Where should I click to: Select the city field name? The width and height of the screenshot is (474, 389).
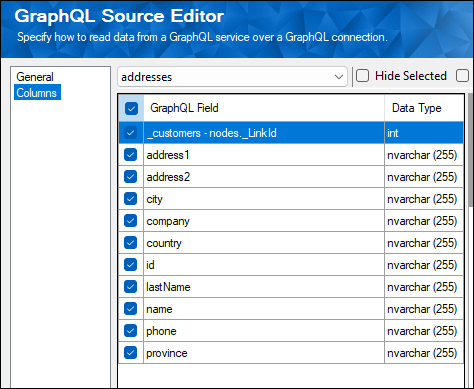(x=264, y=199)
